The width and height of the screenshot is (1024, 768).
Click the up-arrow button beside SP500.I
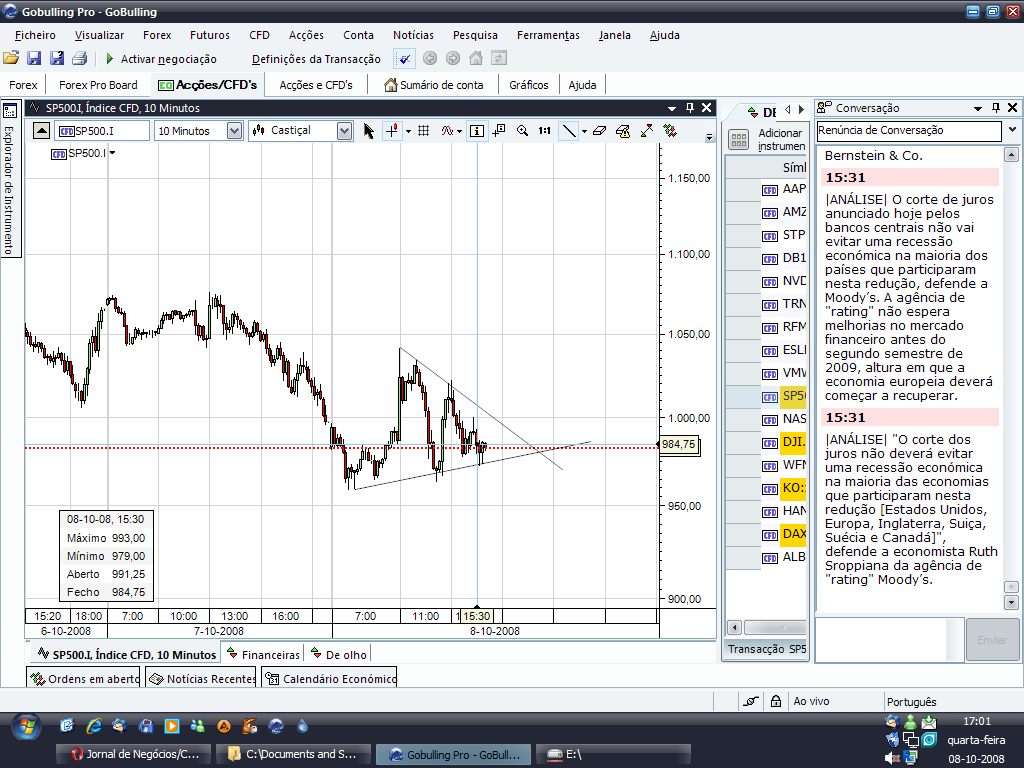point(41,131)
